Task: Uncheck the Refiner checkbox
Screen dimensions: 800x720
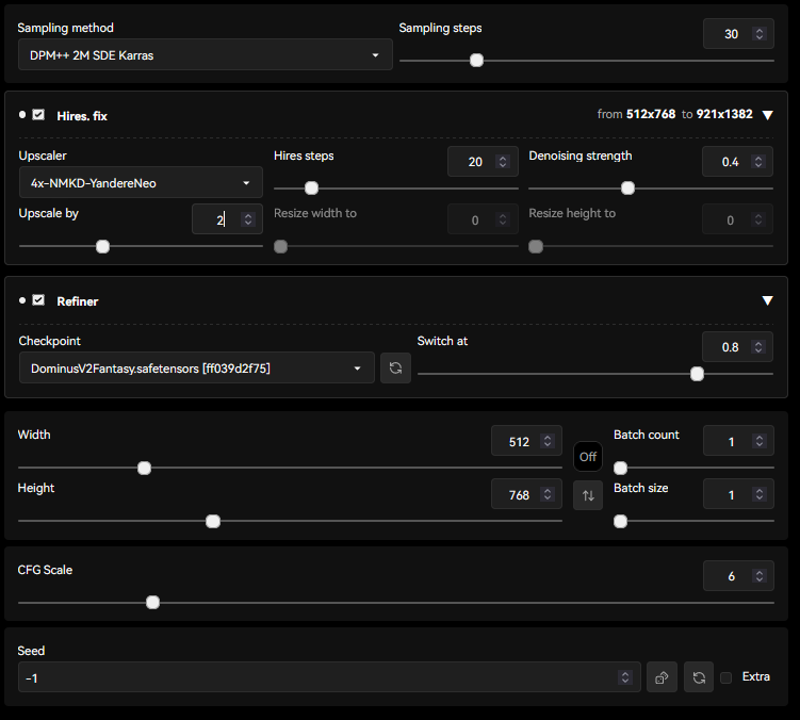Action: (38, 300)
